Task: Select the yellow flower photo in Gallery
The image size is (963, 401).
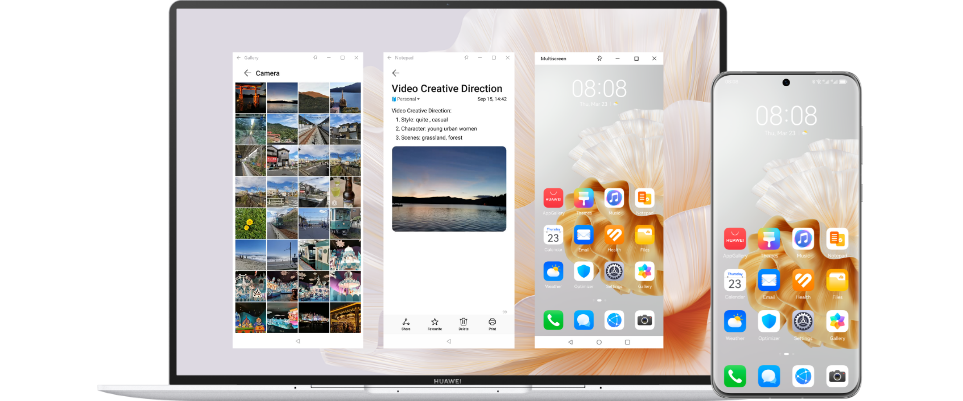Action: click(249, 223)
